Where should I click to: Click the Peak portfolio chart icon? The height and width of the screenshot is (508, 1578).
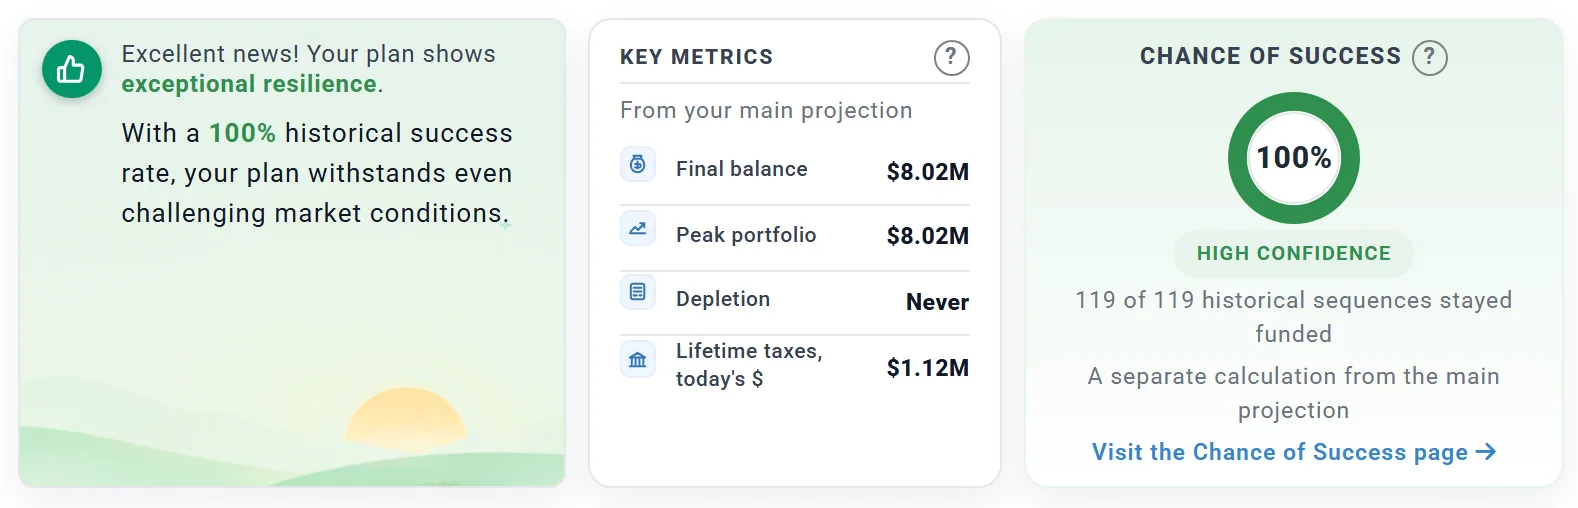tap(638, 228)
